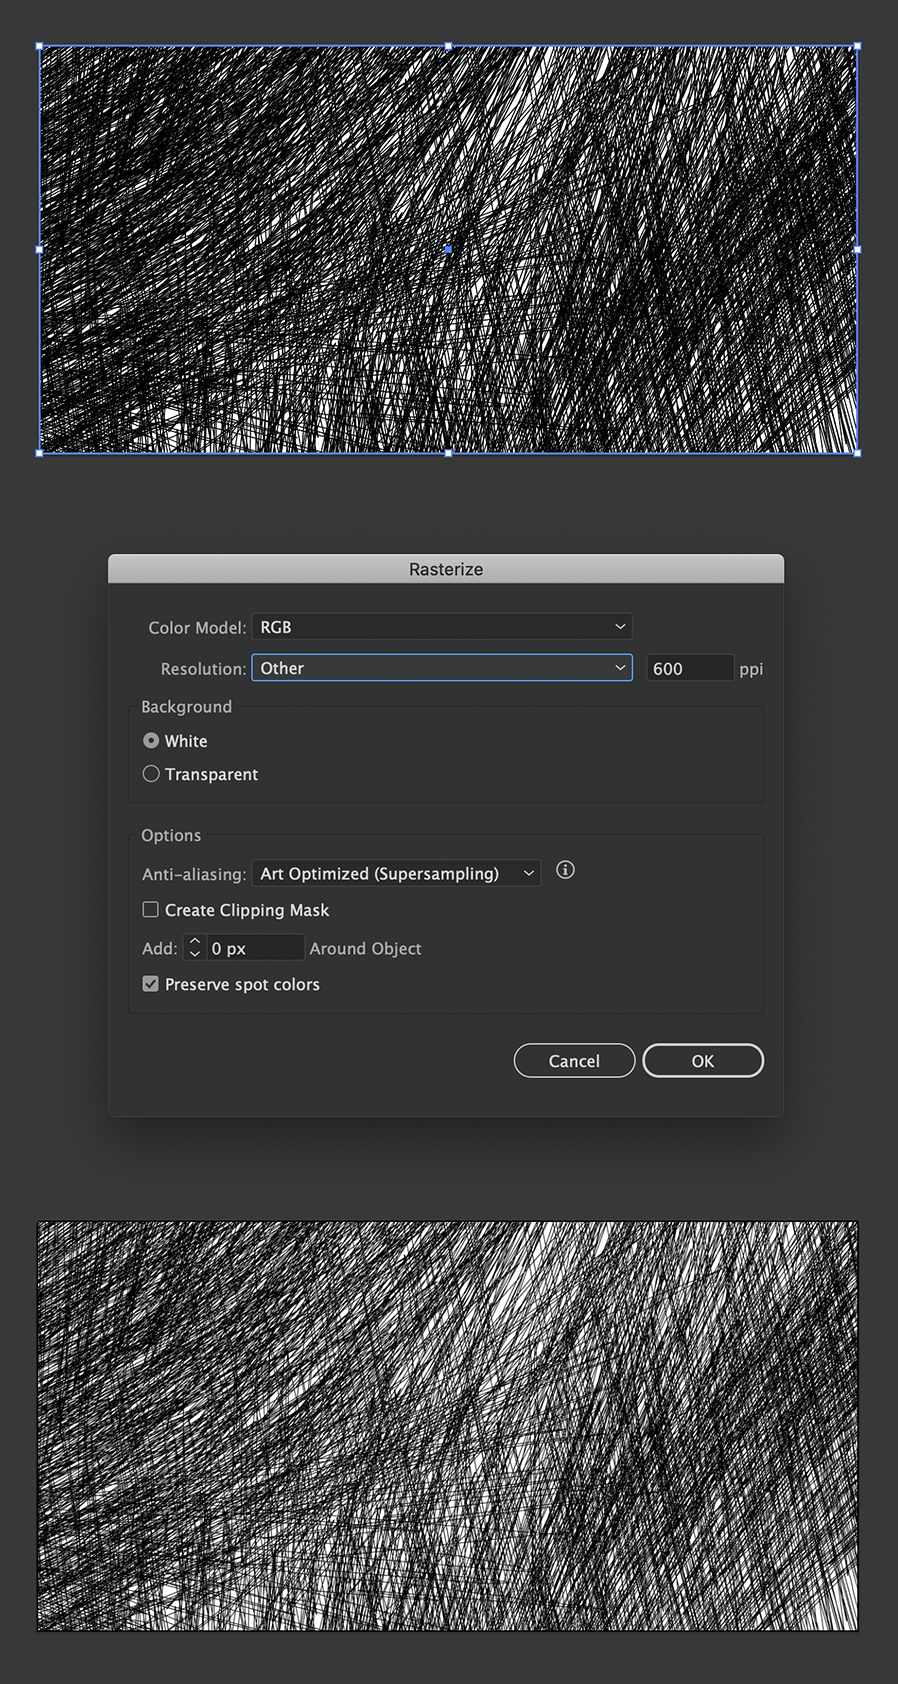Uncheck Preserve spot colors
Image resolution: width=898 pixels, height=1684 pixels.
(x=150, y=984)
